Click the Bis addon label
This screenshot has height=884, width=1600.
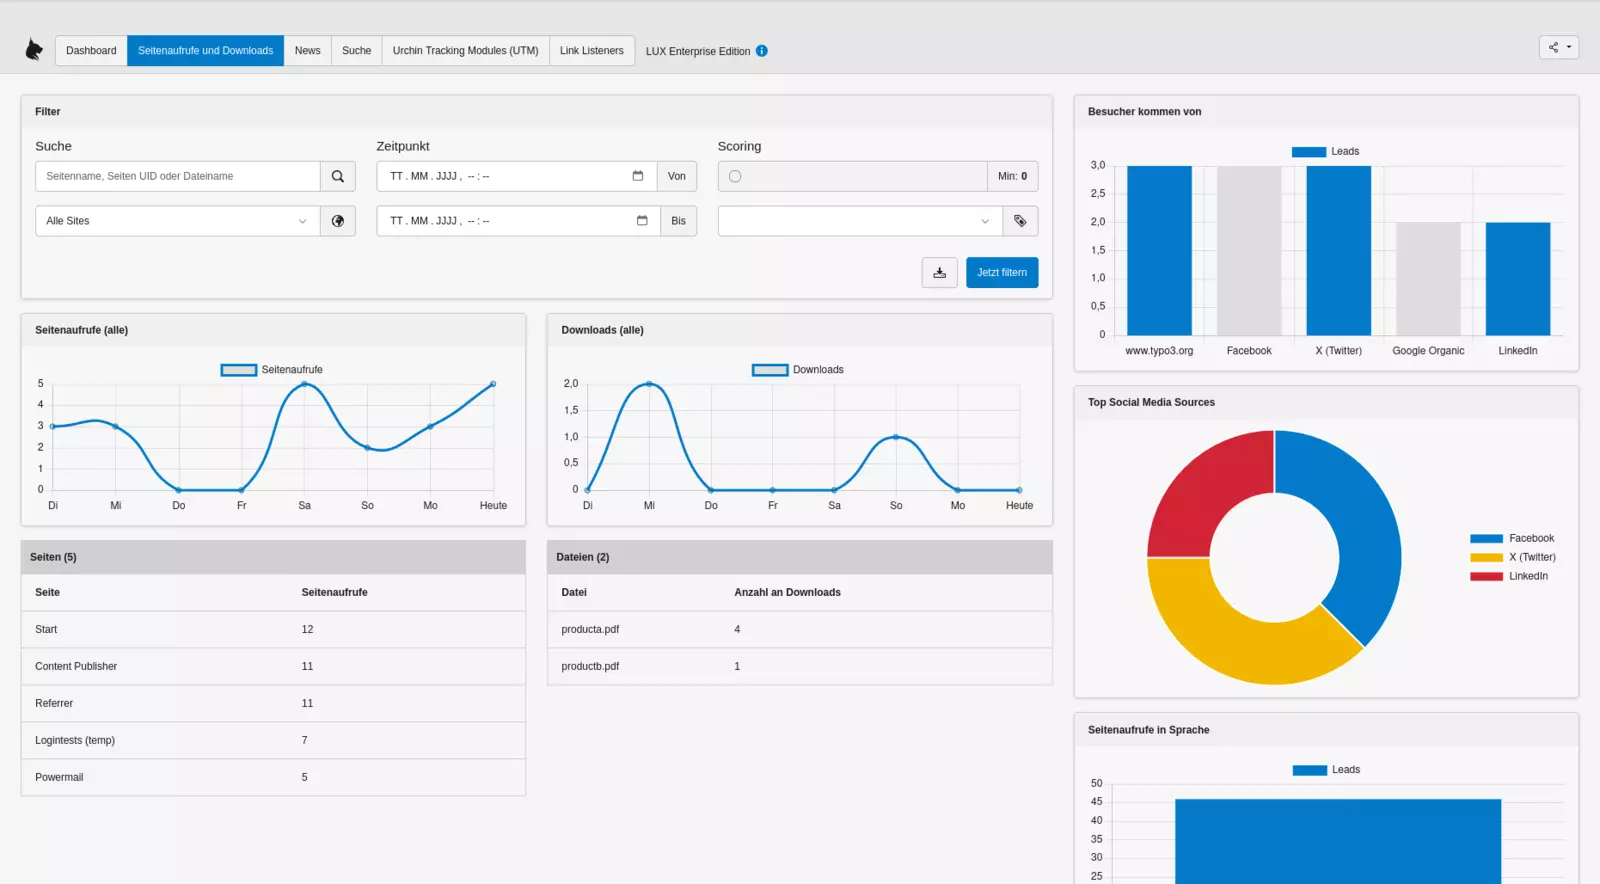(x=679, y=221)
